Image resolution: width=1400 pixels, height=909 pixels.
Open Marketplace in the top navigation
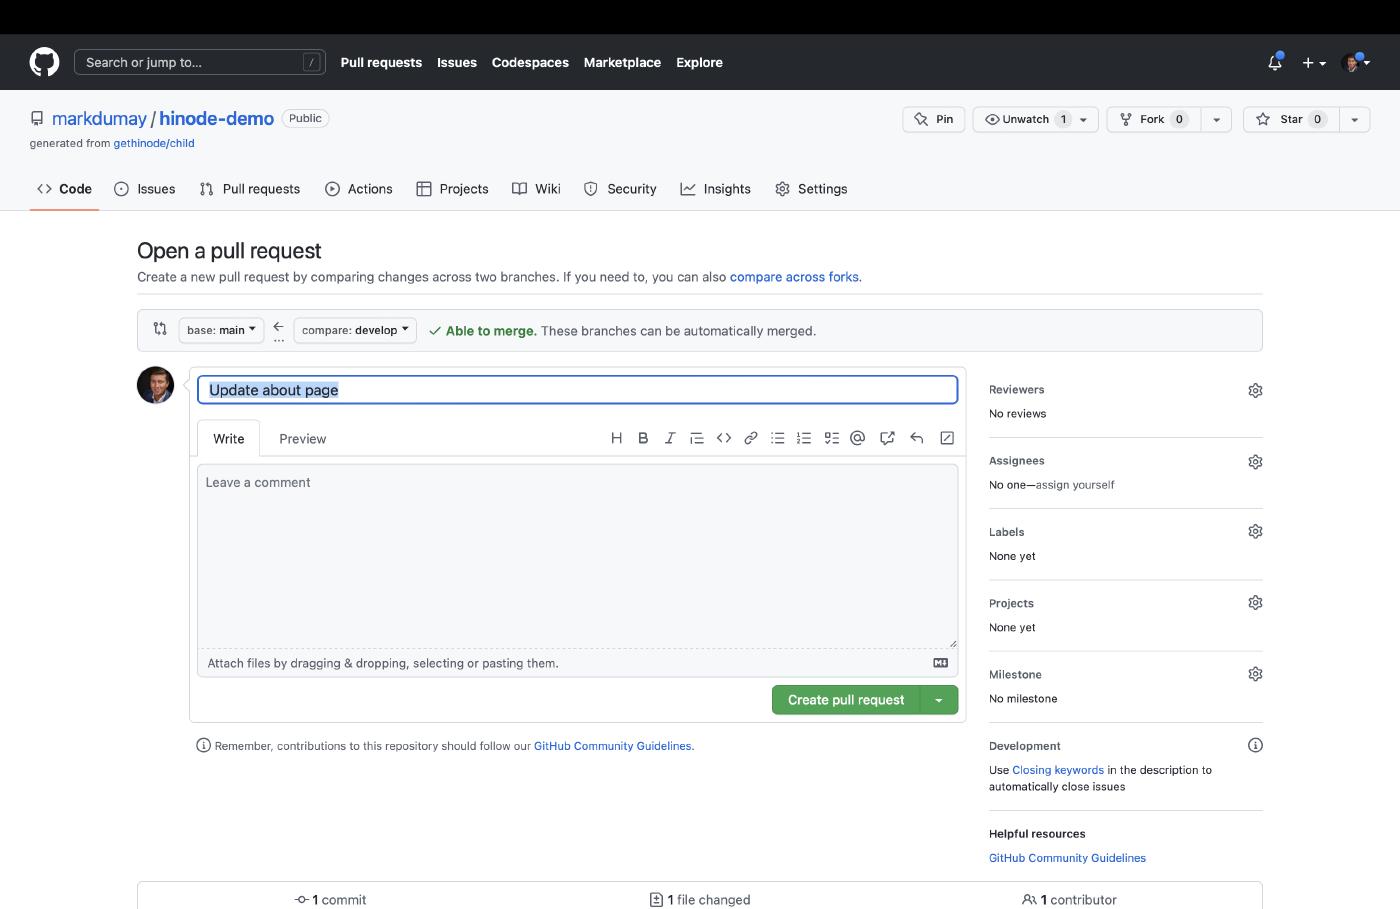pyautogui.click(x=622, y=62)
